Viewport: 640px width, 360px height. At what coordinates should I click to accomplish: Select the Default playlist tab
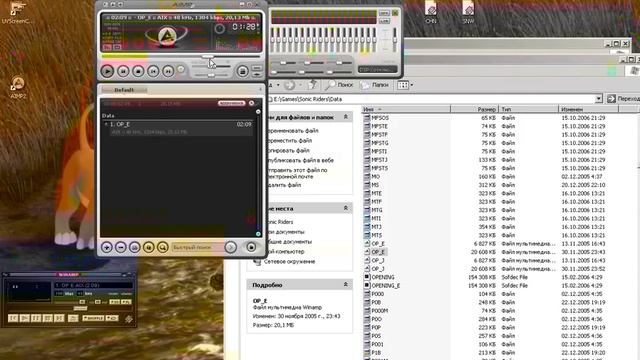(124, 90)
